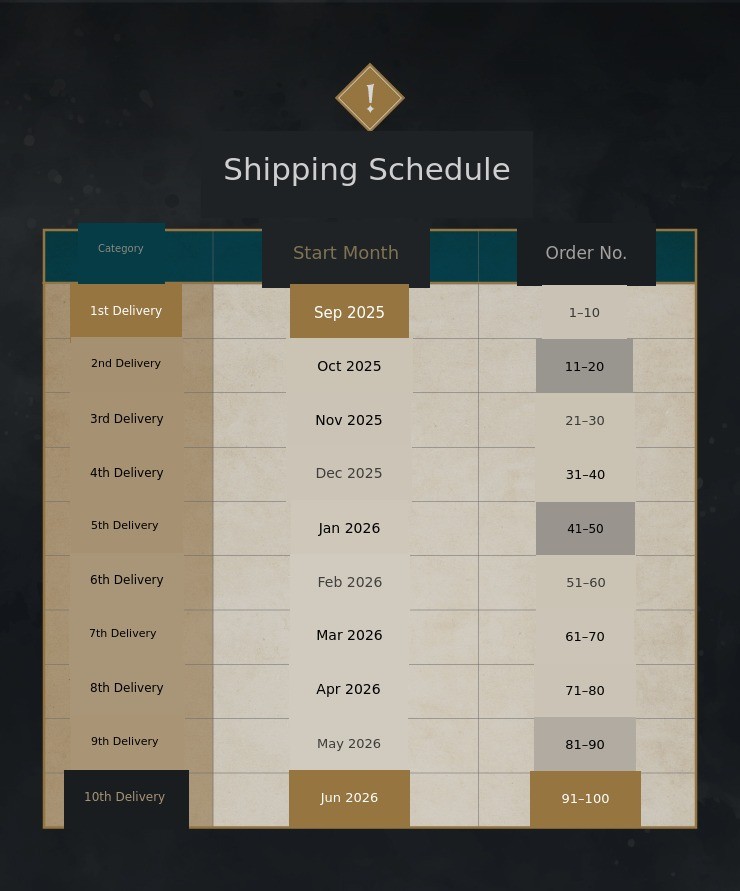Select the Jan 2026 month cell

point(349,528)
